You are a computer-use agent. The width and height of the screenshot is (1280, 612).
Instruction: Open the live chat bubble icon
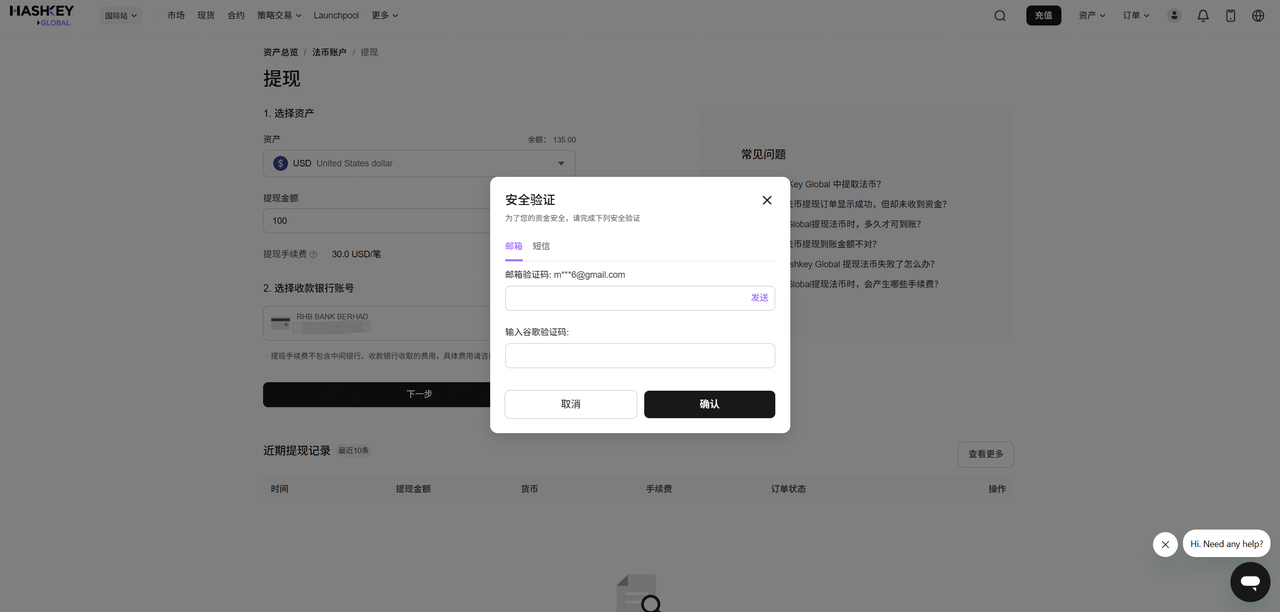click(x=1249, y=581)
